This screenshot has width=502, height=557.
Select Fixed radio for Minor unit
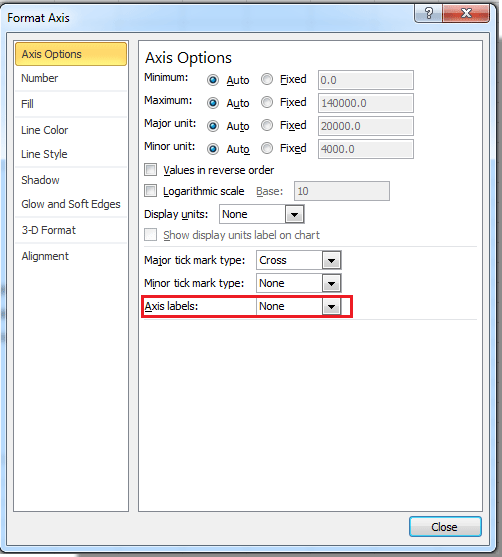[267, 148]
